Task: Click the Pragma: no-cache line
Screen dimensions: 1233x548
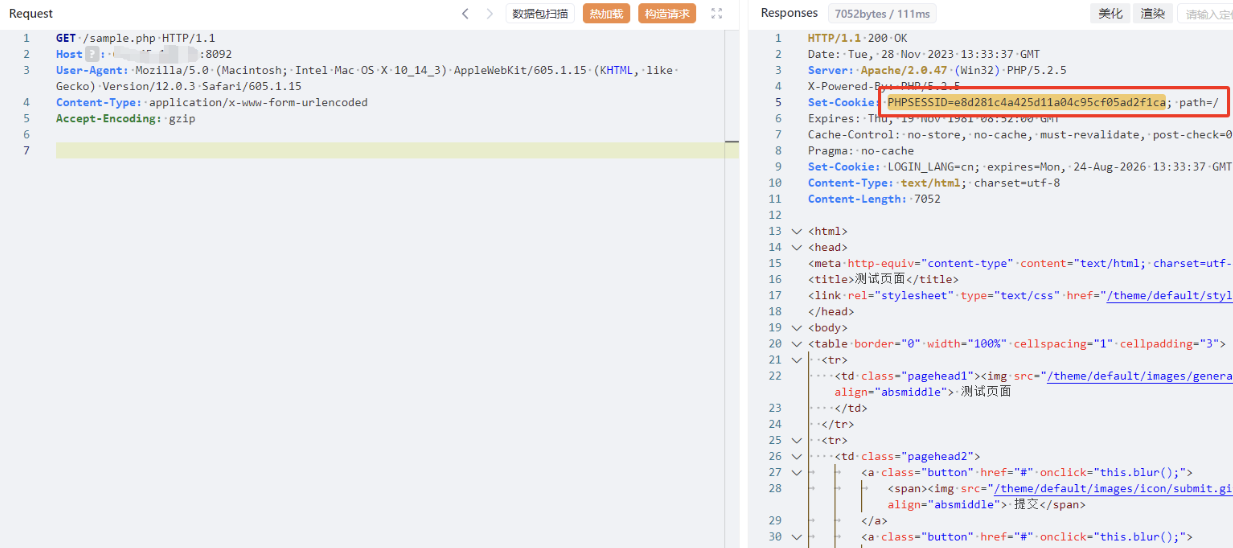Action: point(861,150)
